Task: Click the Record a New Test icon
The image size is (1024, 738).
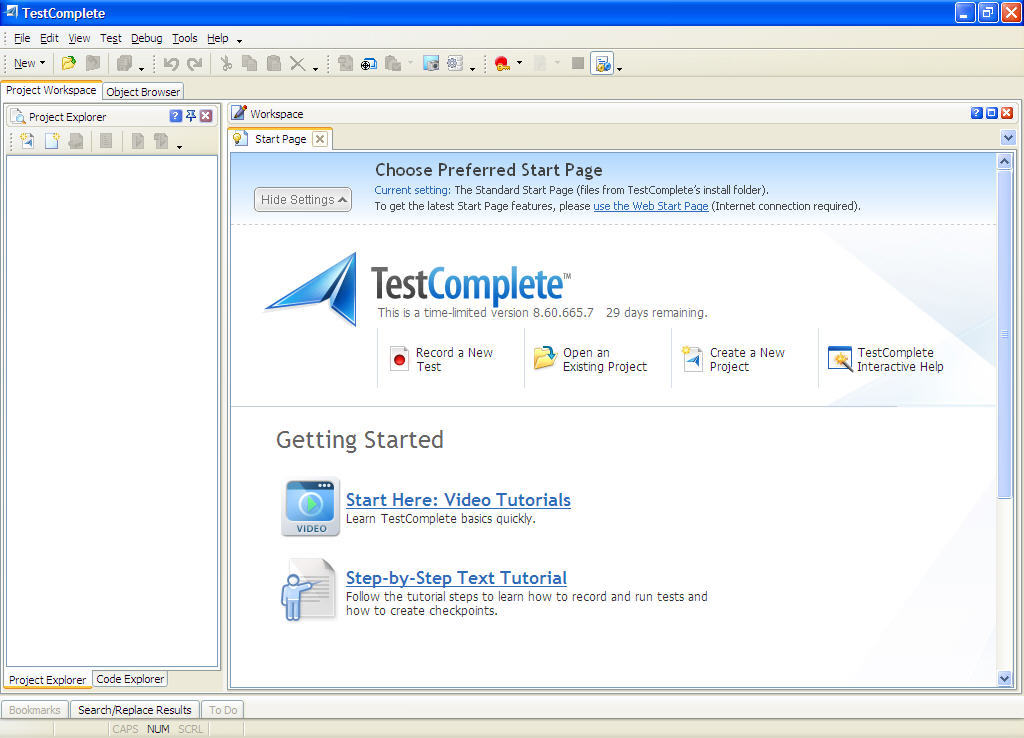Action: click(399, 359)
